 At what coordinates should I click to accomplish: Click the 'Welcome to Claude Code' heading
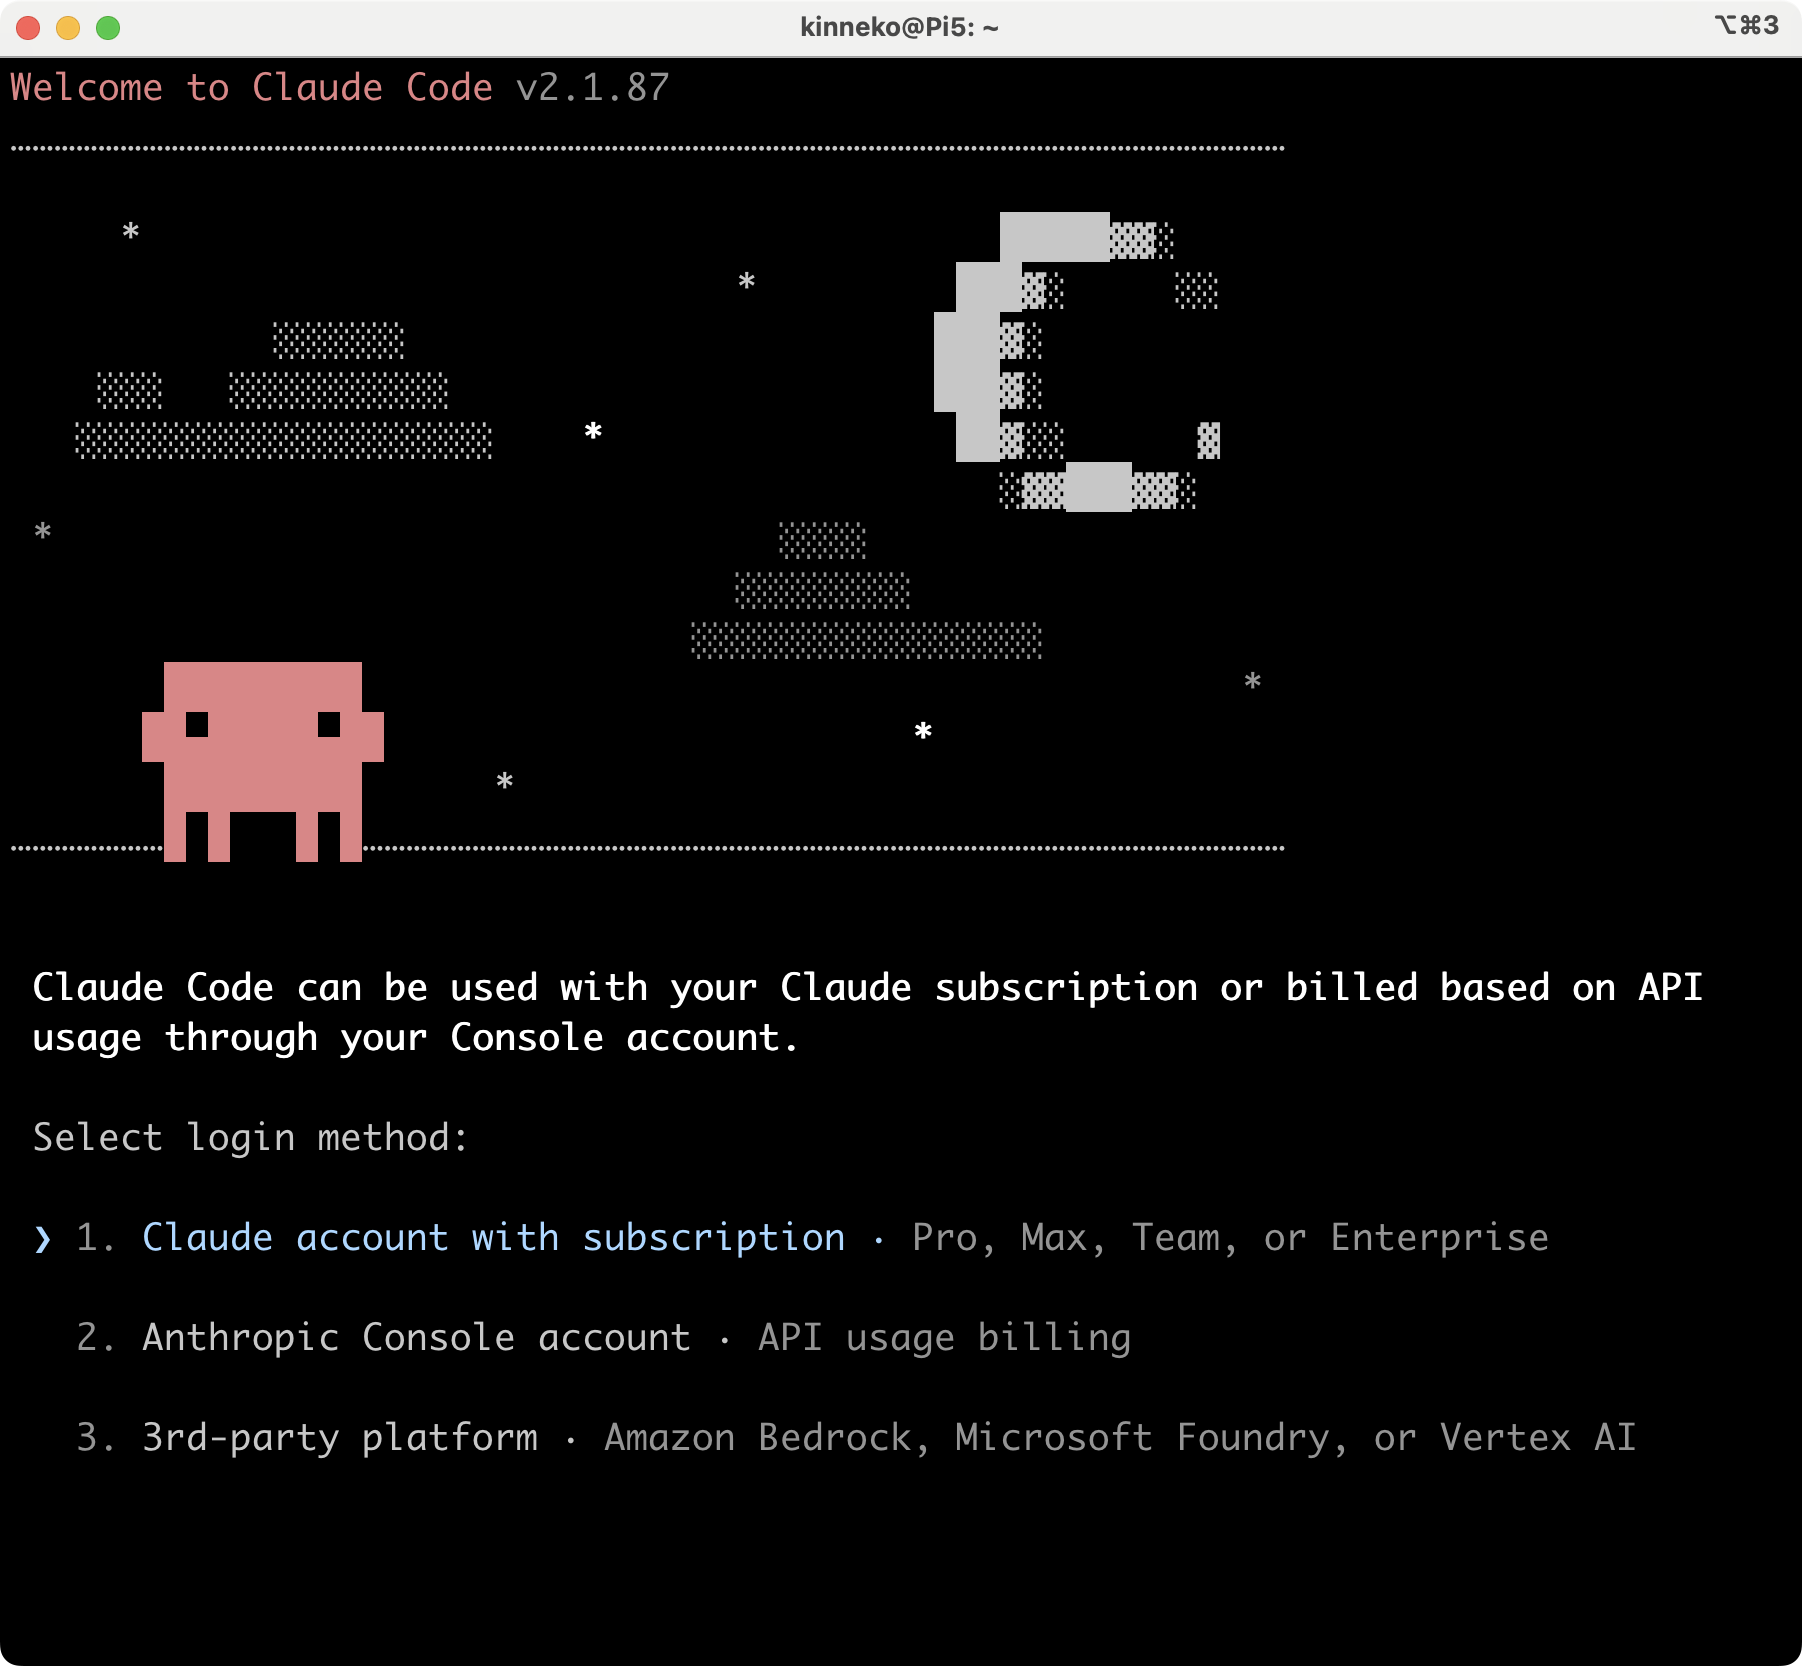pyautogui.click(x=251, y=88)
